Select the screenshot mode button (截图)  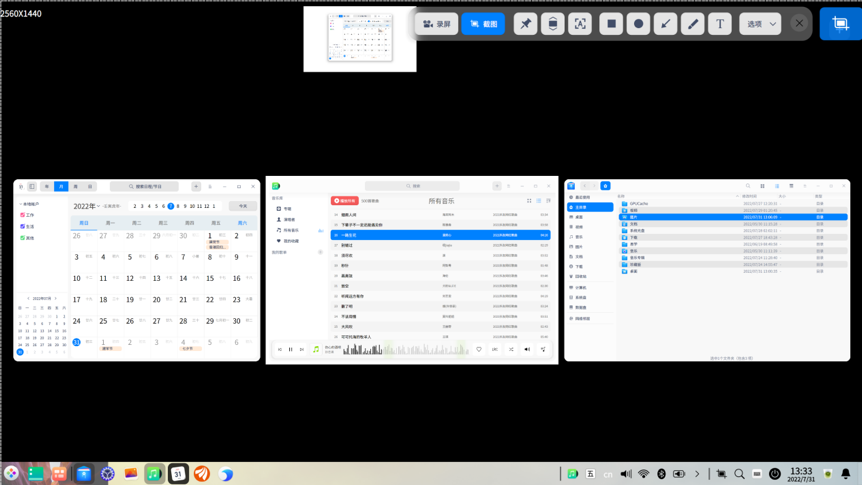[483, 24]
